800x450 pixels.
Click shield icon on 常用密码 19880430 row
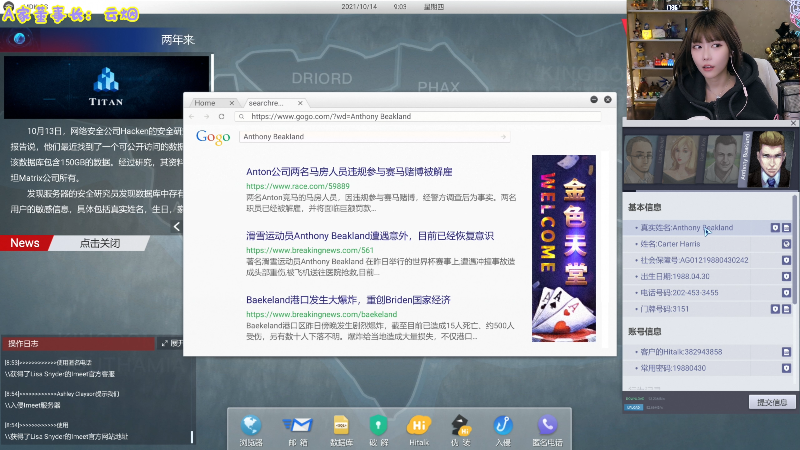pyautogui.click(x=786, y=368)
